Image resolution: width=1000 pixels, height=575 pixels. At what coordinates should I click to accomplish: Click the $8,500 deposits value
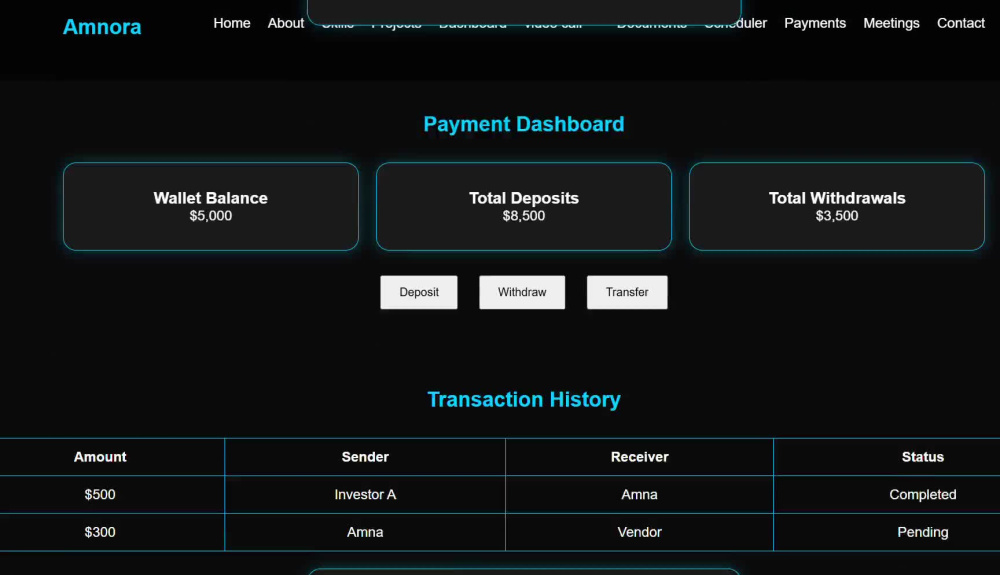click(524, 215)
